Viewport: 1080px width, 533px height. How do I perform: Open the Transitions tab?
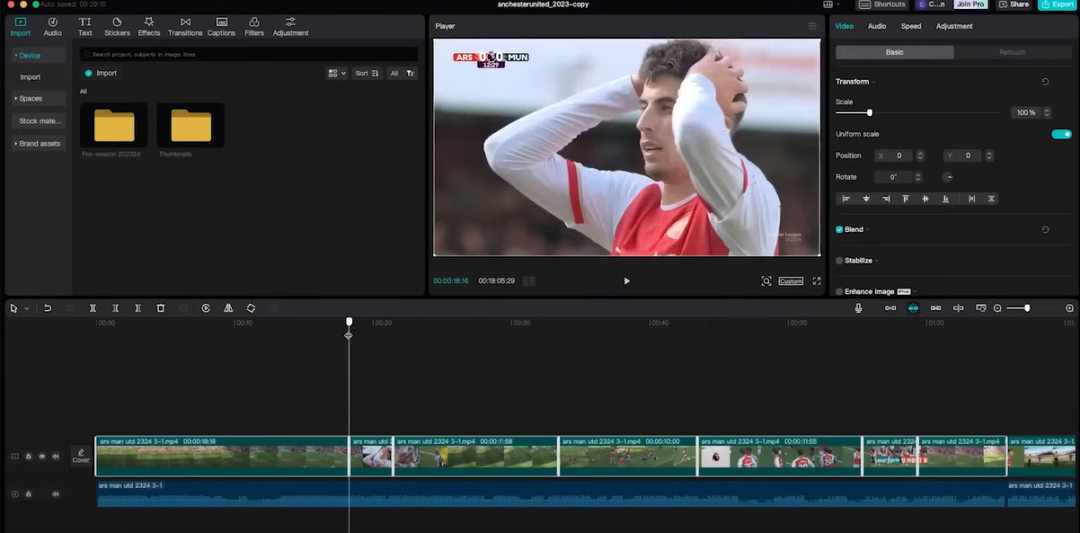185,27
